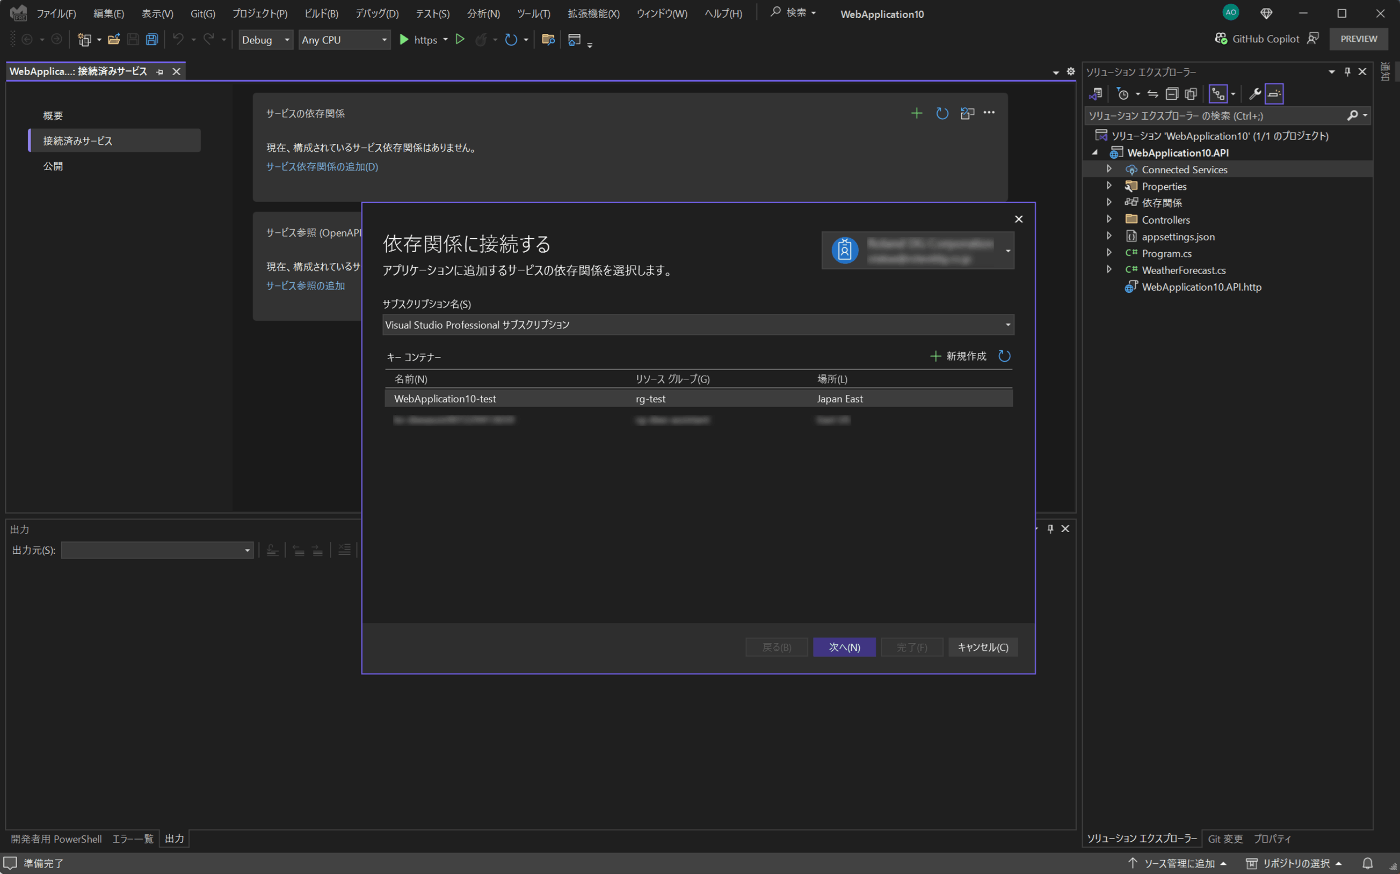Click the browser window toolbar icon
The image size is (1400, 874).
(x=574, y=40)
